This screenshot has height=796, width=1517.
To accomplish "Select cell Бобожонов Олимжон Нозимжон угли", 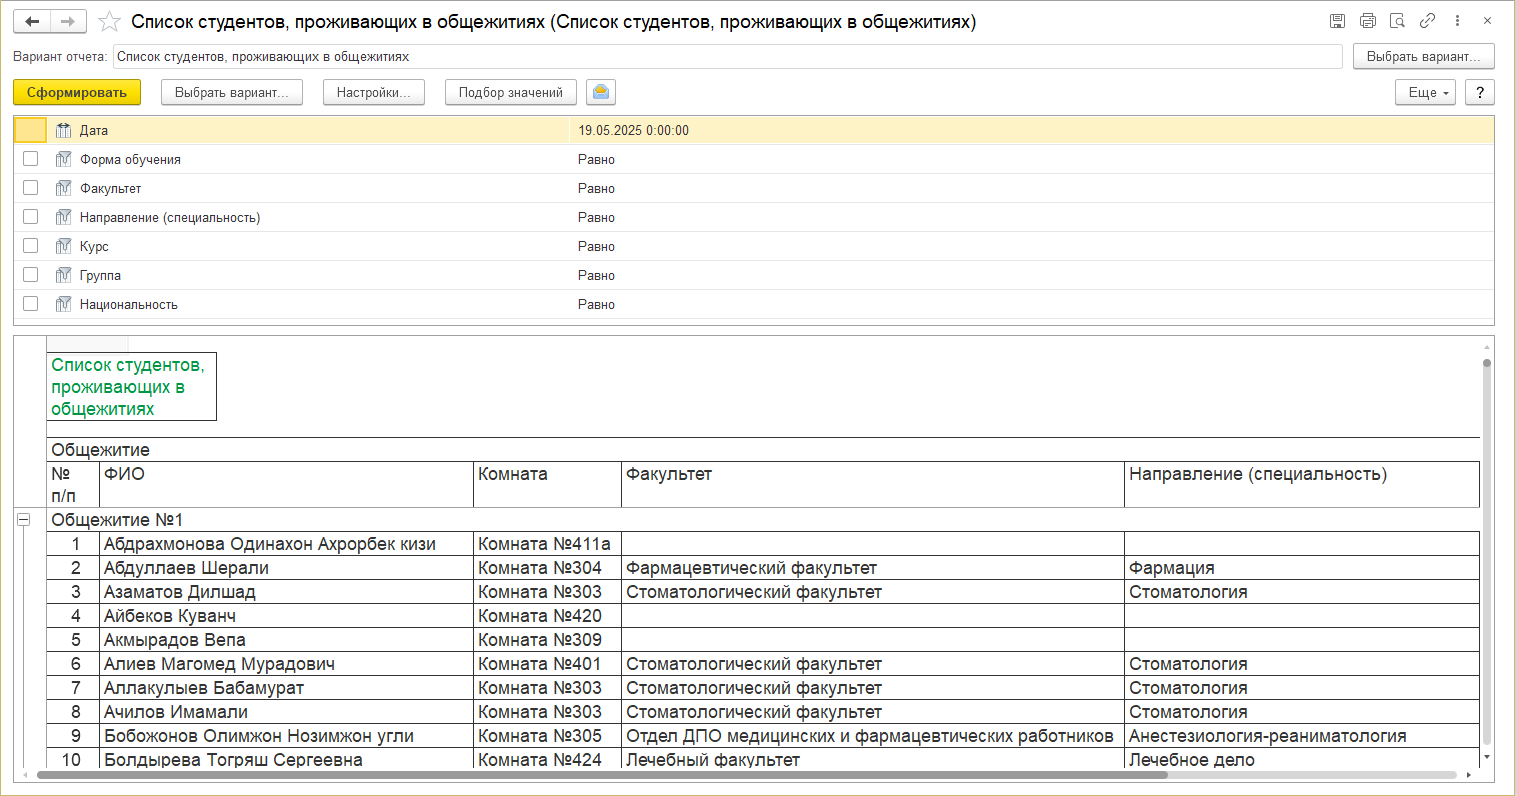I will (287, 736).
